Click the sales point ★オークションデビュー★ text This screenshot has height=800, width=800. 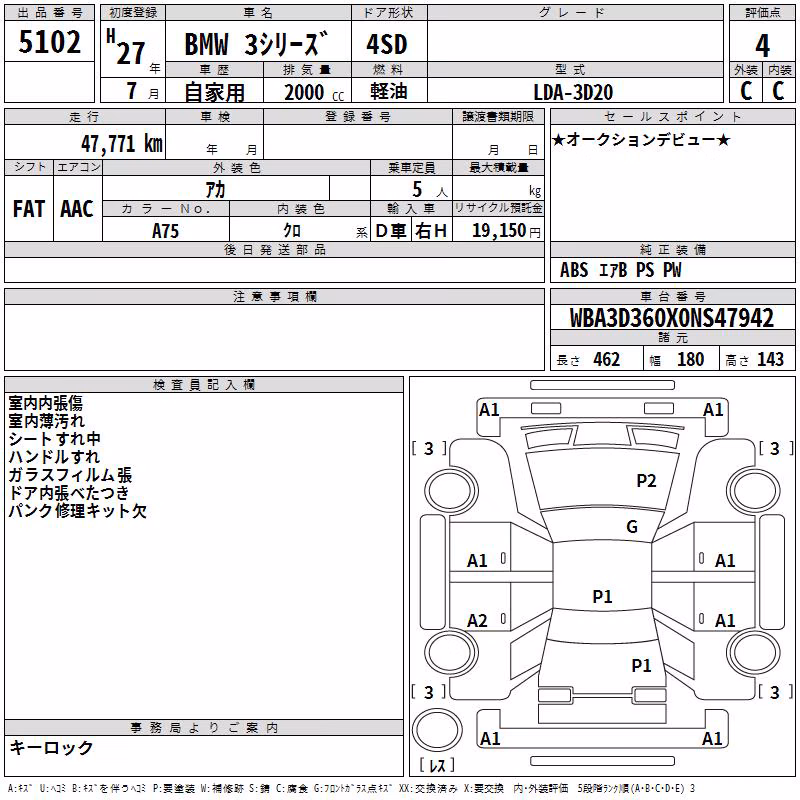(x=641, y=139)
